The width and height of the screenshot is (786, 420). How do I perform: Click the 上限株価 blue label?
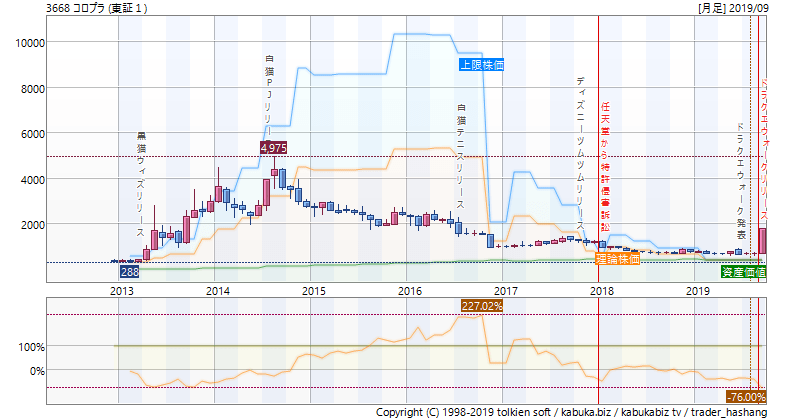(x=481, y=65)
